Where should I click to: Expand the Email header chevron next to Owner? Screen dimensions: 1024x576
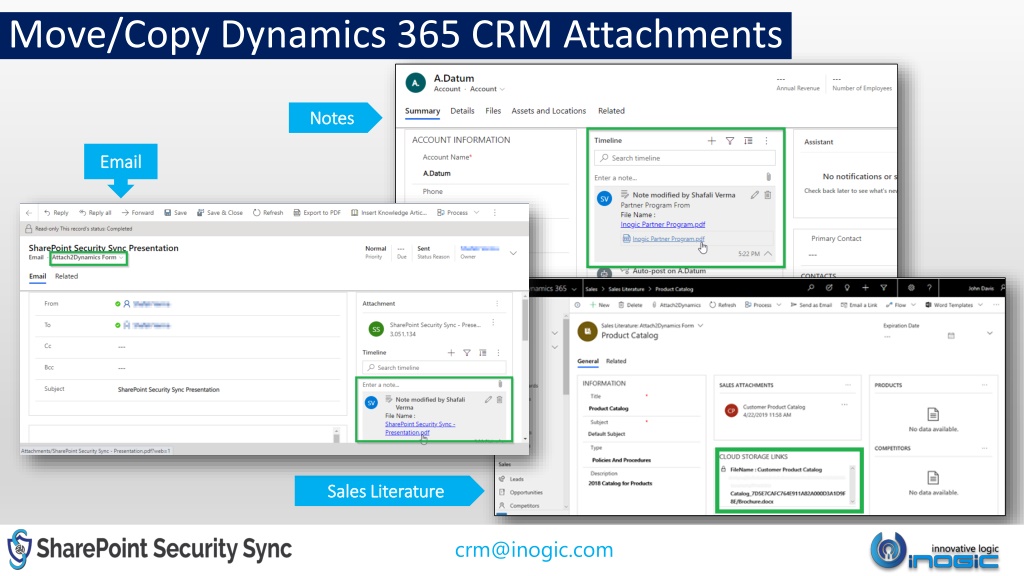(513, 253)
